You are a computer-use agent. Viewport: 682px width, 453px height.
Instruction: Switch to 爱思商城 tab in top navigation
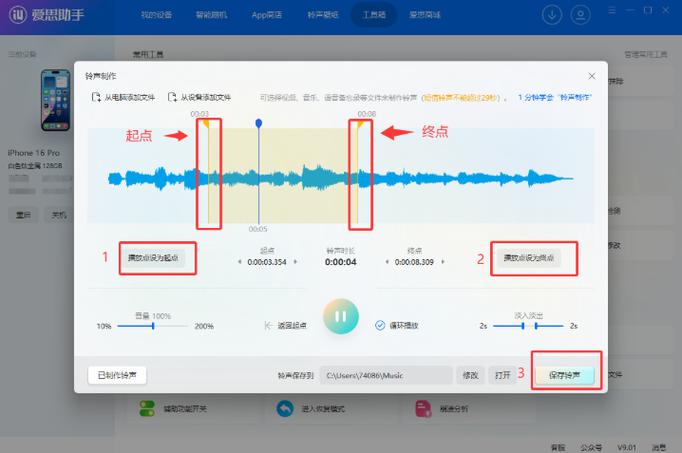pos(425,15)
